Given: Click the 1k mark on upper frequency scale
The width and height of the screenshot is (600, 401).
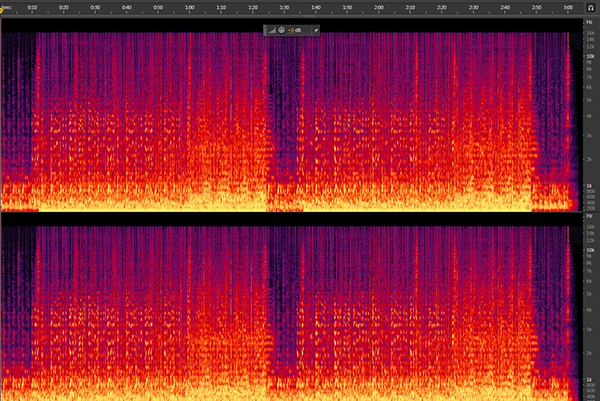Looking at the screenshot, I should (590, 187).
